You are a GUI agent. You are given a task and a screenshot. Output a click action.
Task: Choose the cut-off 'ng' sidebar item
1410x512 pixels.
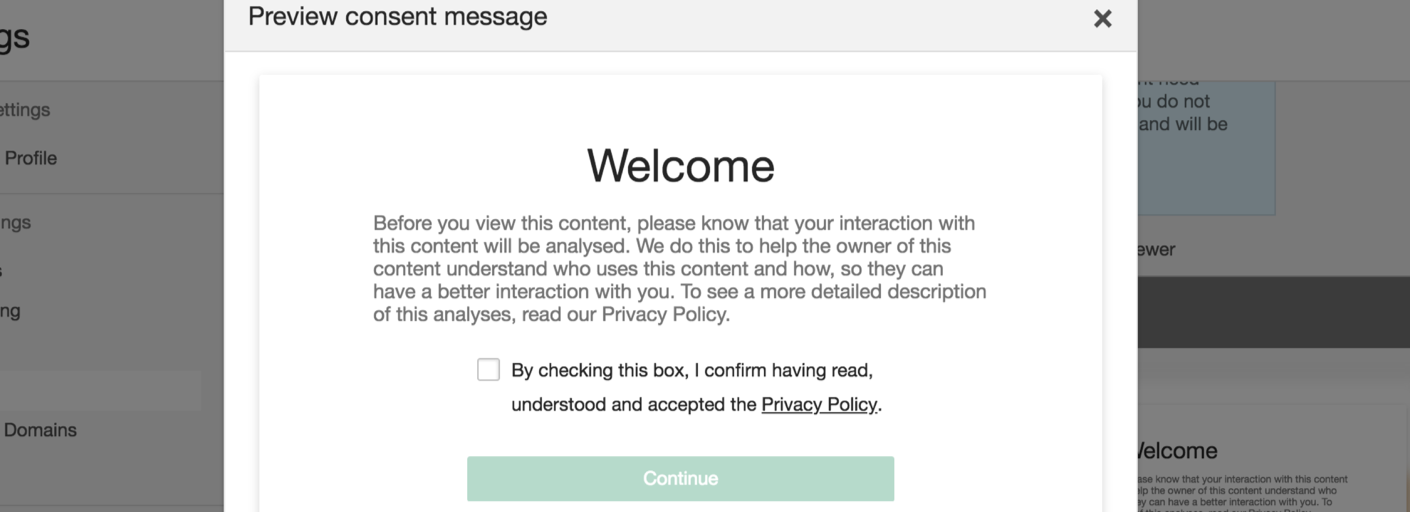[x=10, y=311]
